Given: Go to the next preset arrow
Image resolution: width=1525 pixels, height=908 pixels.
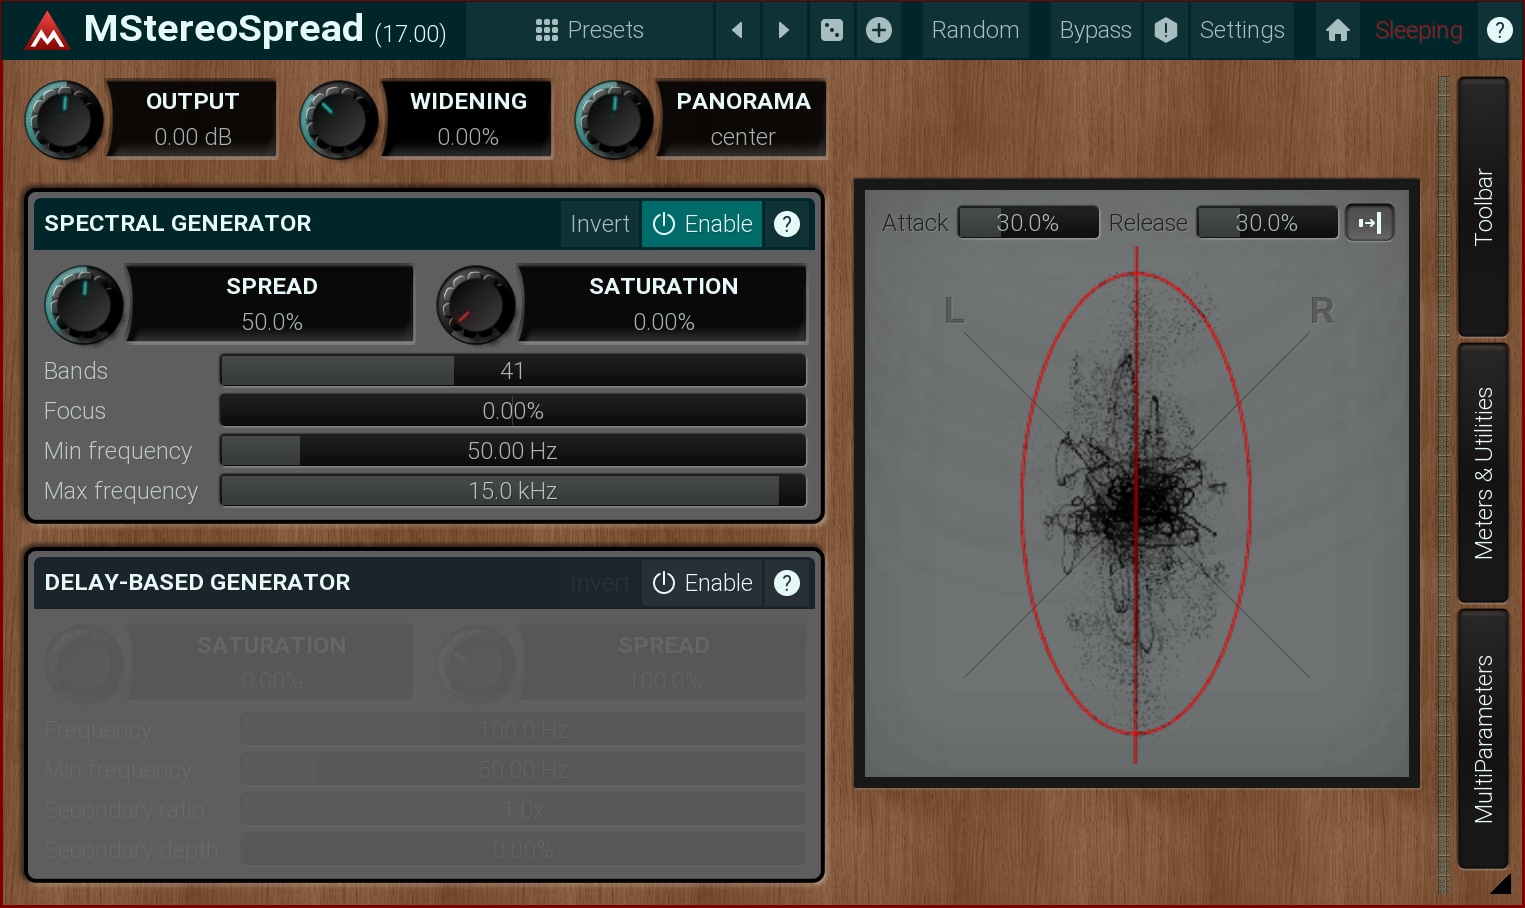Looking at the screenshot, I should tap(784, 30).
